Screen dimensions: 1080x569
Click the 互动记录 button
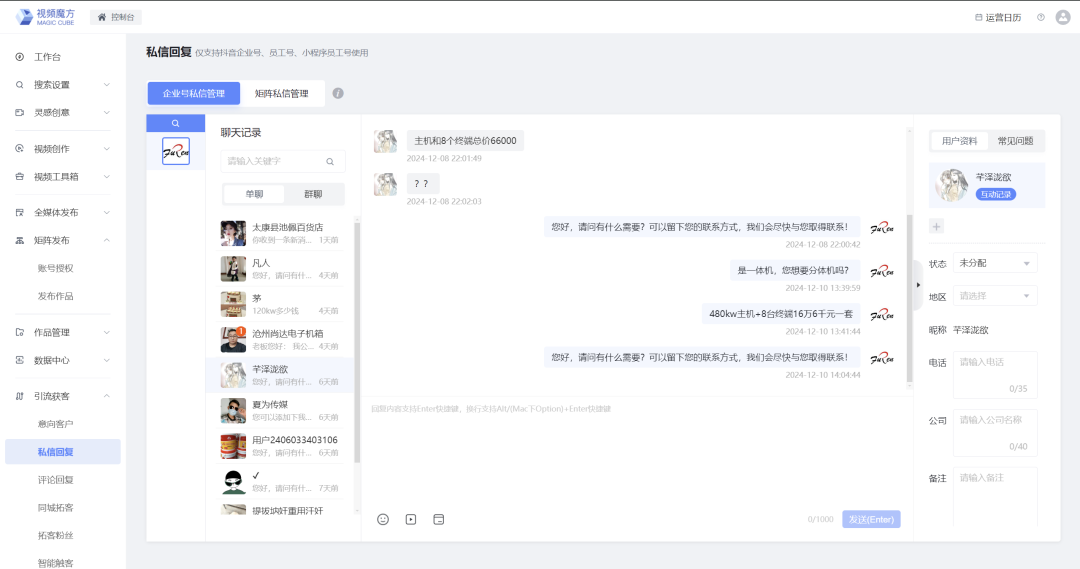pos(995,194)
